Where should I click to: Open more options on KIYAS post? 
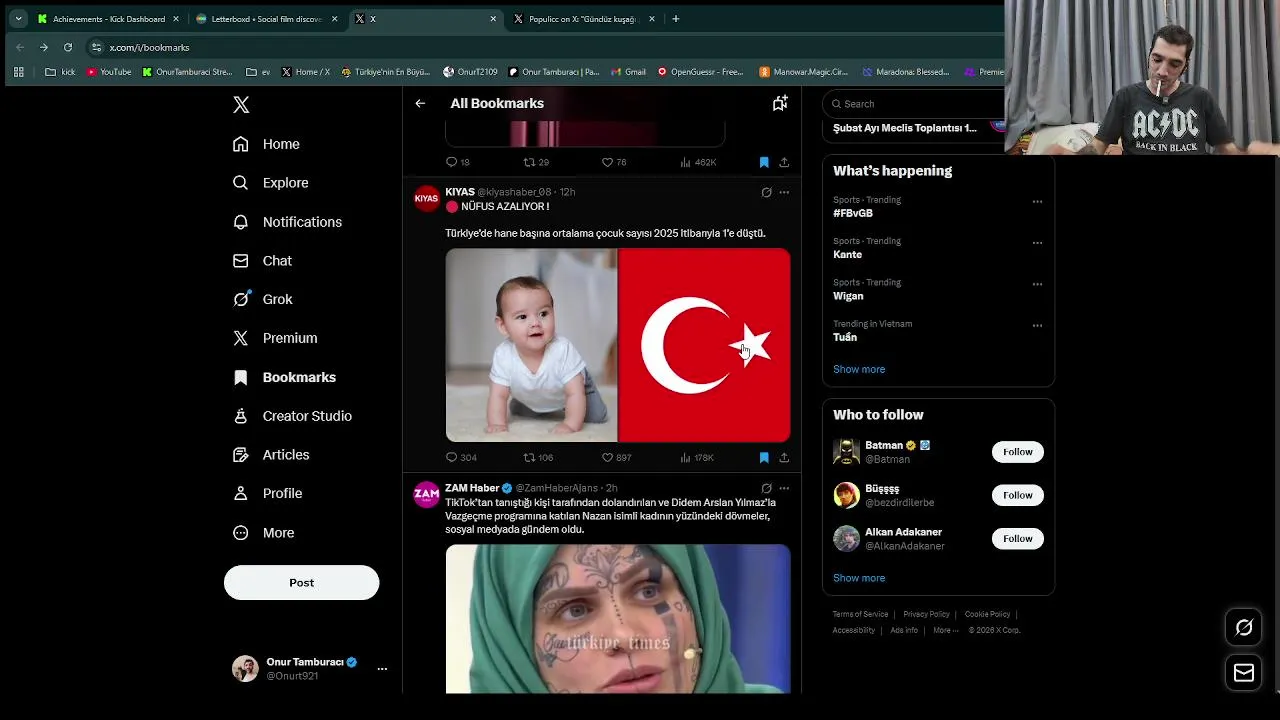coord(784,192)
